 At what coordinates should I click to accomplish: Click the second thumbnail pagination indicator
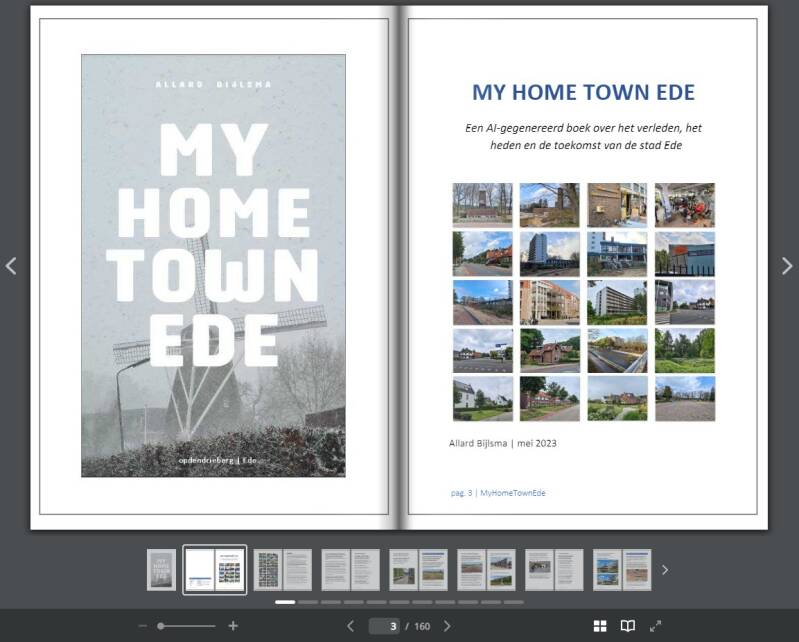(x=308, y=602)
